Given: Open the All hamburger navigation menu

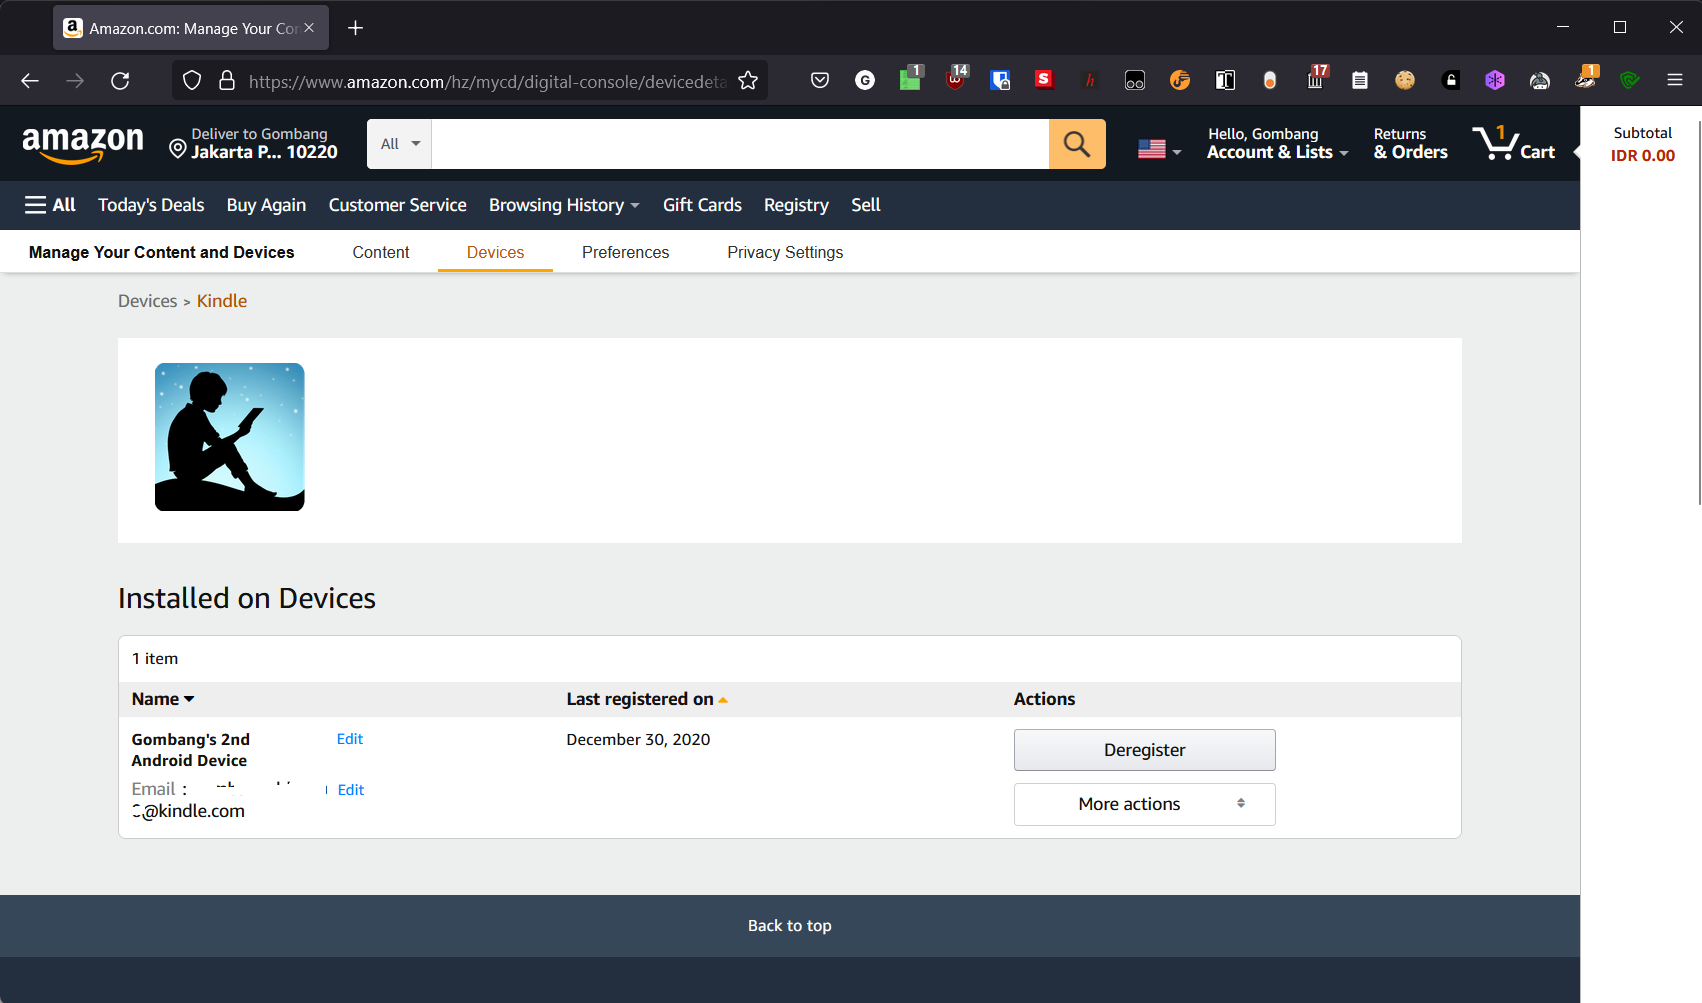Looking at the screenshot, I should point(50,205).
